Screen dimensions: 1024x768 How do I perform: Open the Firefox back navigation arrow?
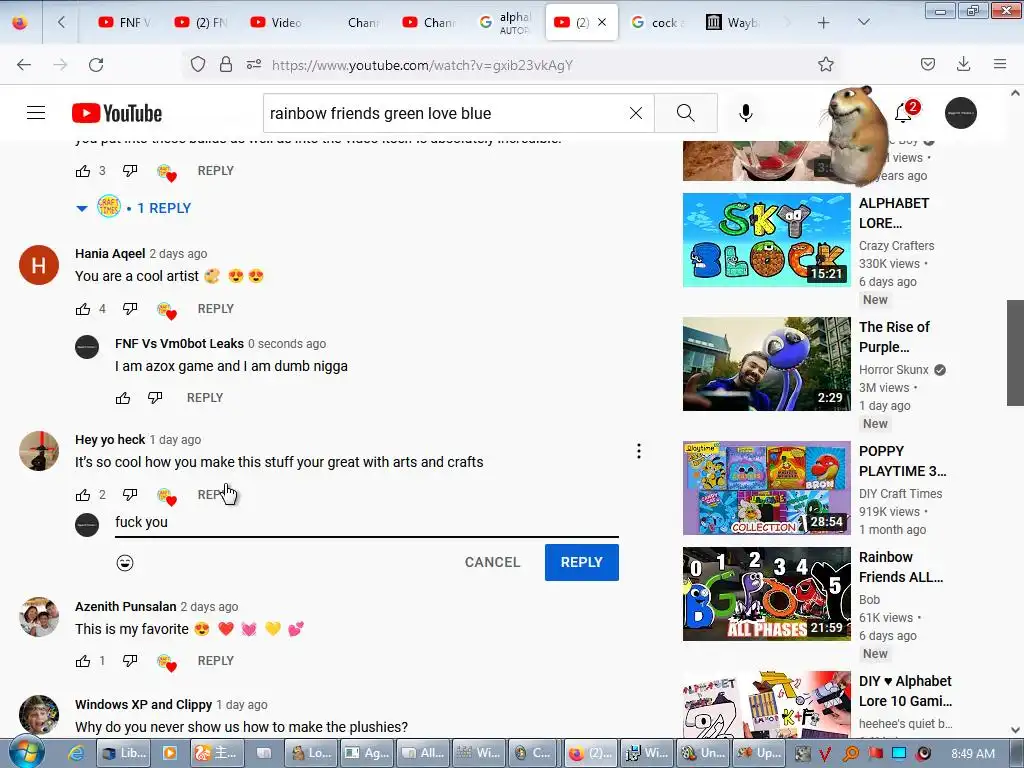point(24,65)
